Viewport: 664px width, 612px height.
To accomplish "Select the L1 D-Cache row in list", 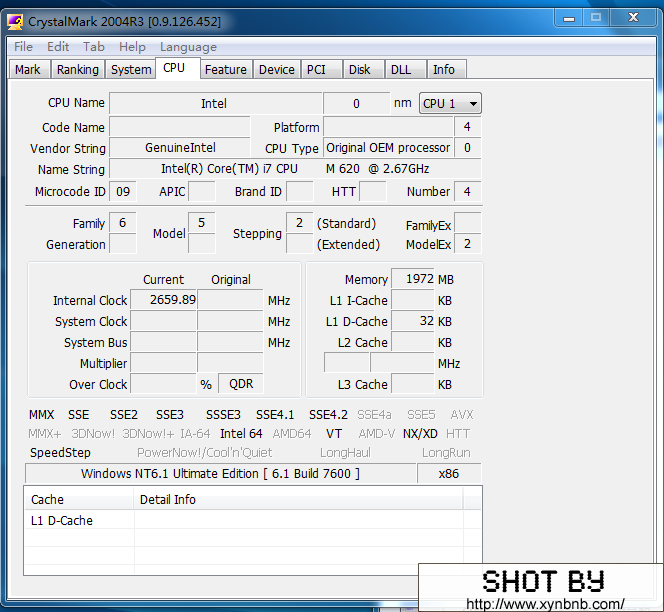I will 62,521.
